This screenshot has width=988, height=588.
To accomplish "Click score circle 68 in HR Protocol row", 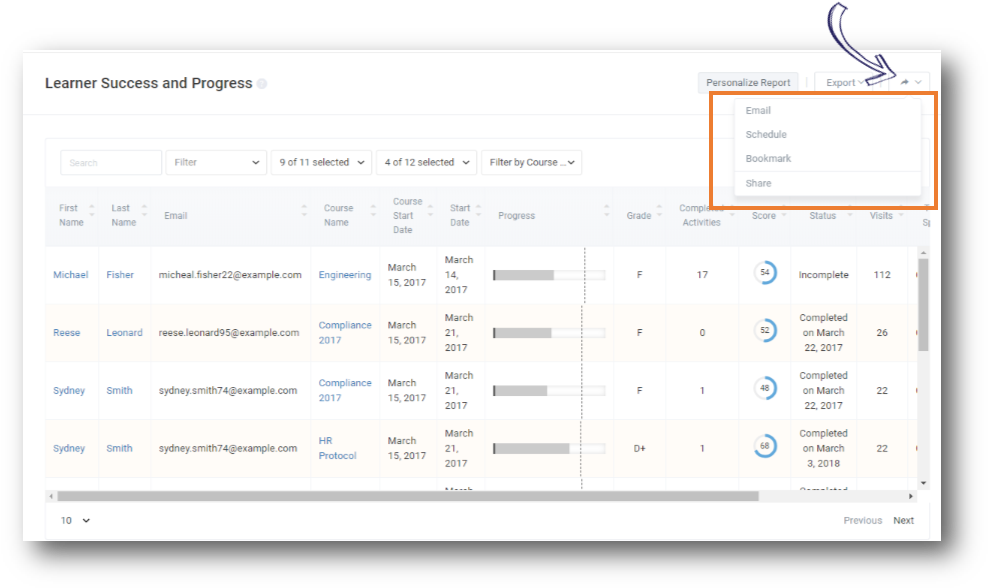I will (765, 446).
